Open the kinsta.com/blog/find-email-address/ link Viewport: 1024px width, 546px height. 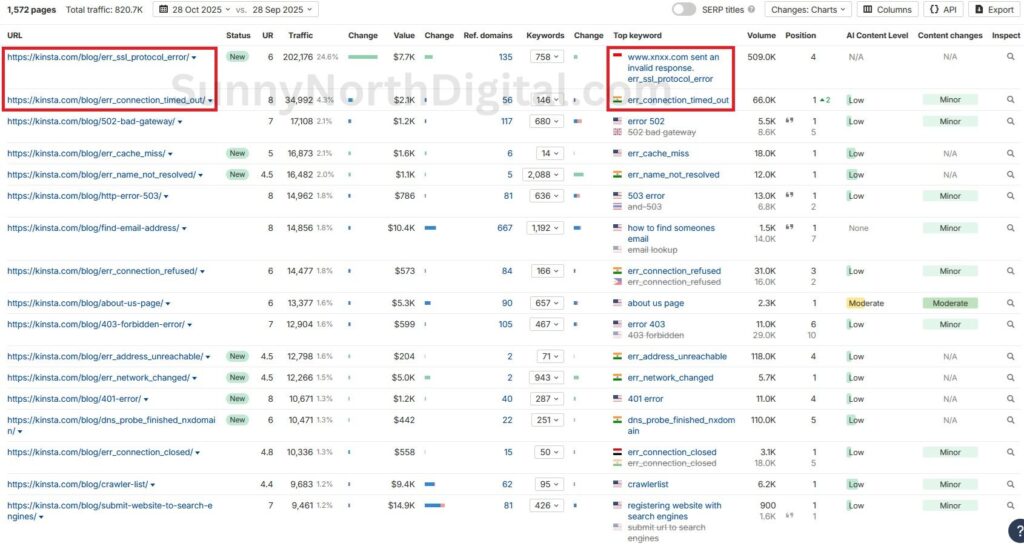click(93, 228)
